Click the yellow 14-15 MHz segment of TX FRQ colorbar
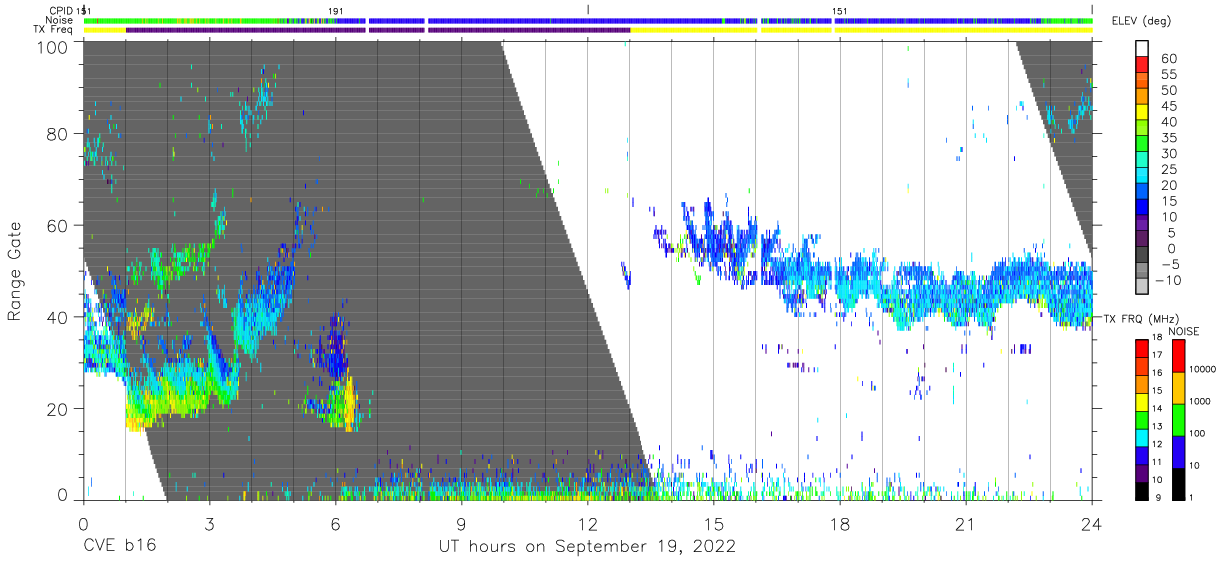 [1141, 402]
